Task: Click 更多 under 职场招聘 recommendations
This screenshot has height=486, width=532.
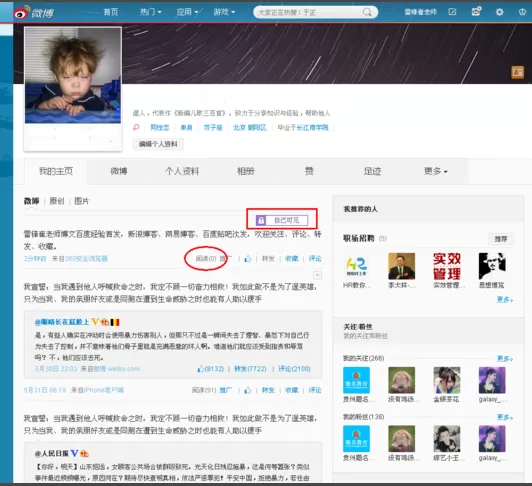Action: pyautogui.click(x=505, y=299)
